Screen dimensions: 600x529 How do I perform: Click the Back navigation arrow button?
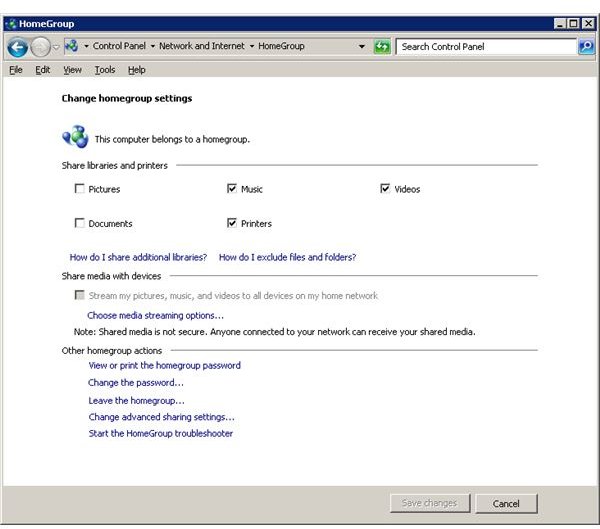pyautogui.click(x=17, y=47)
